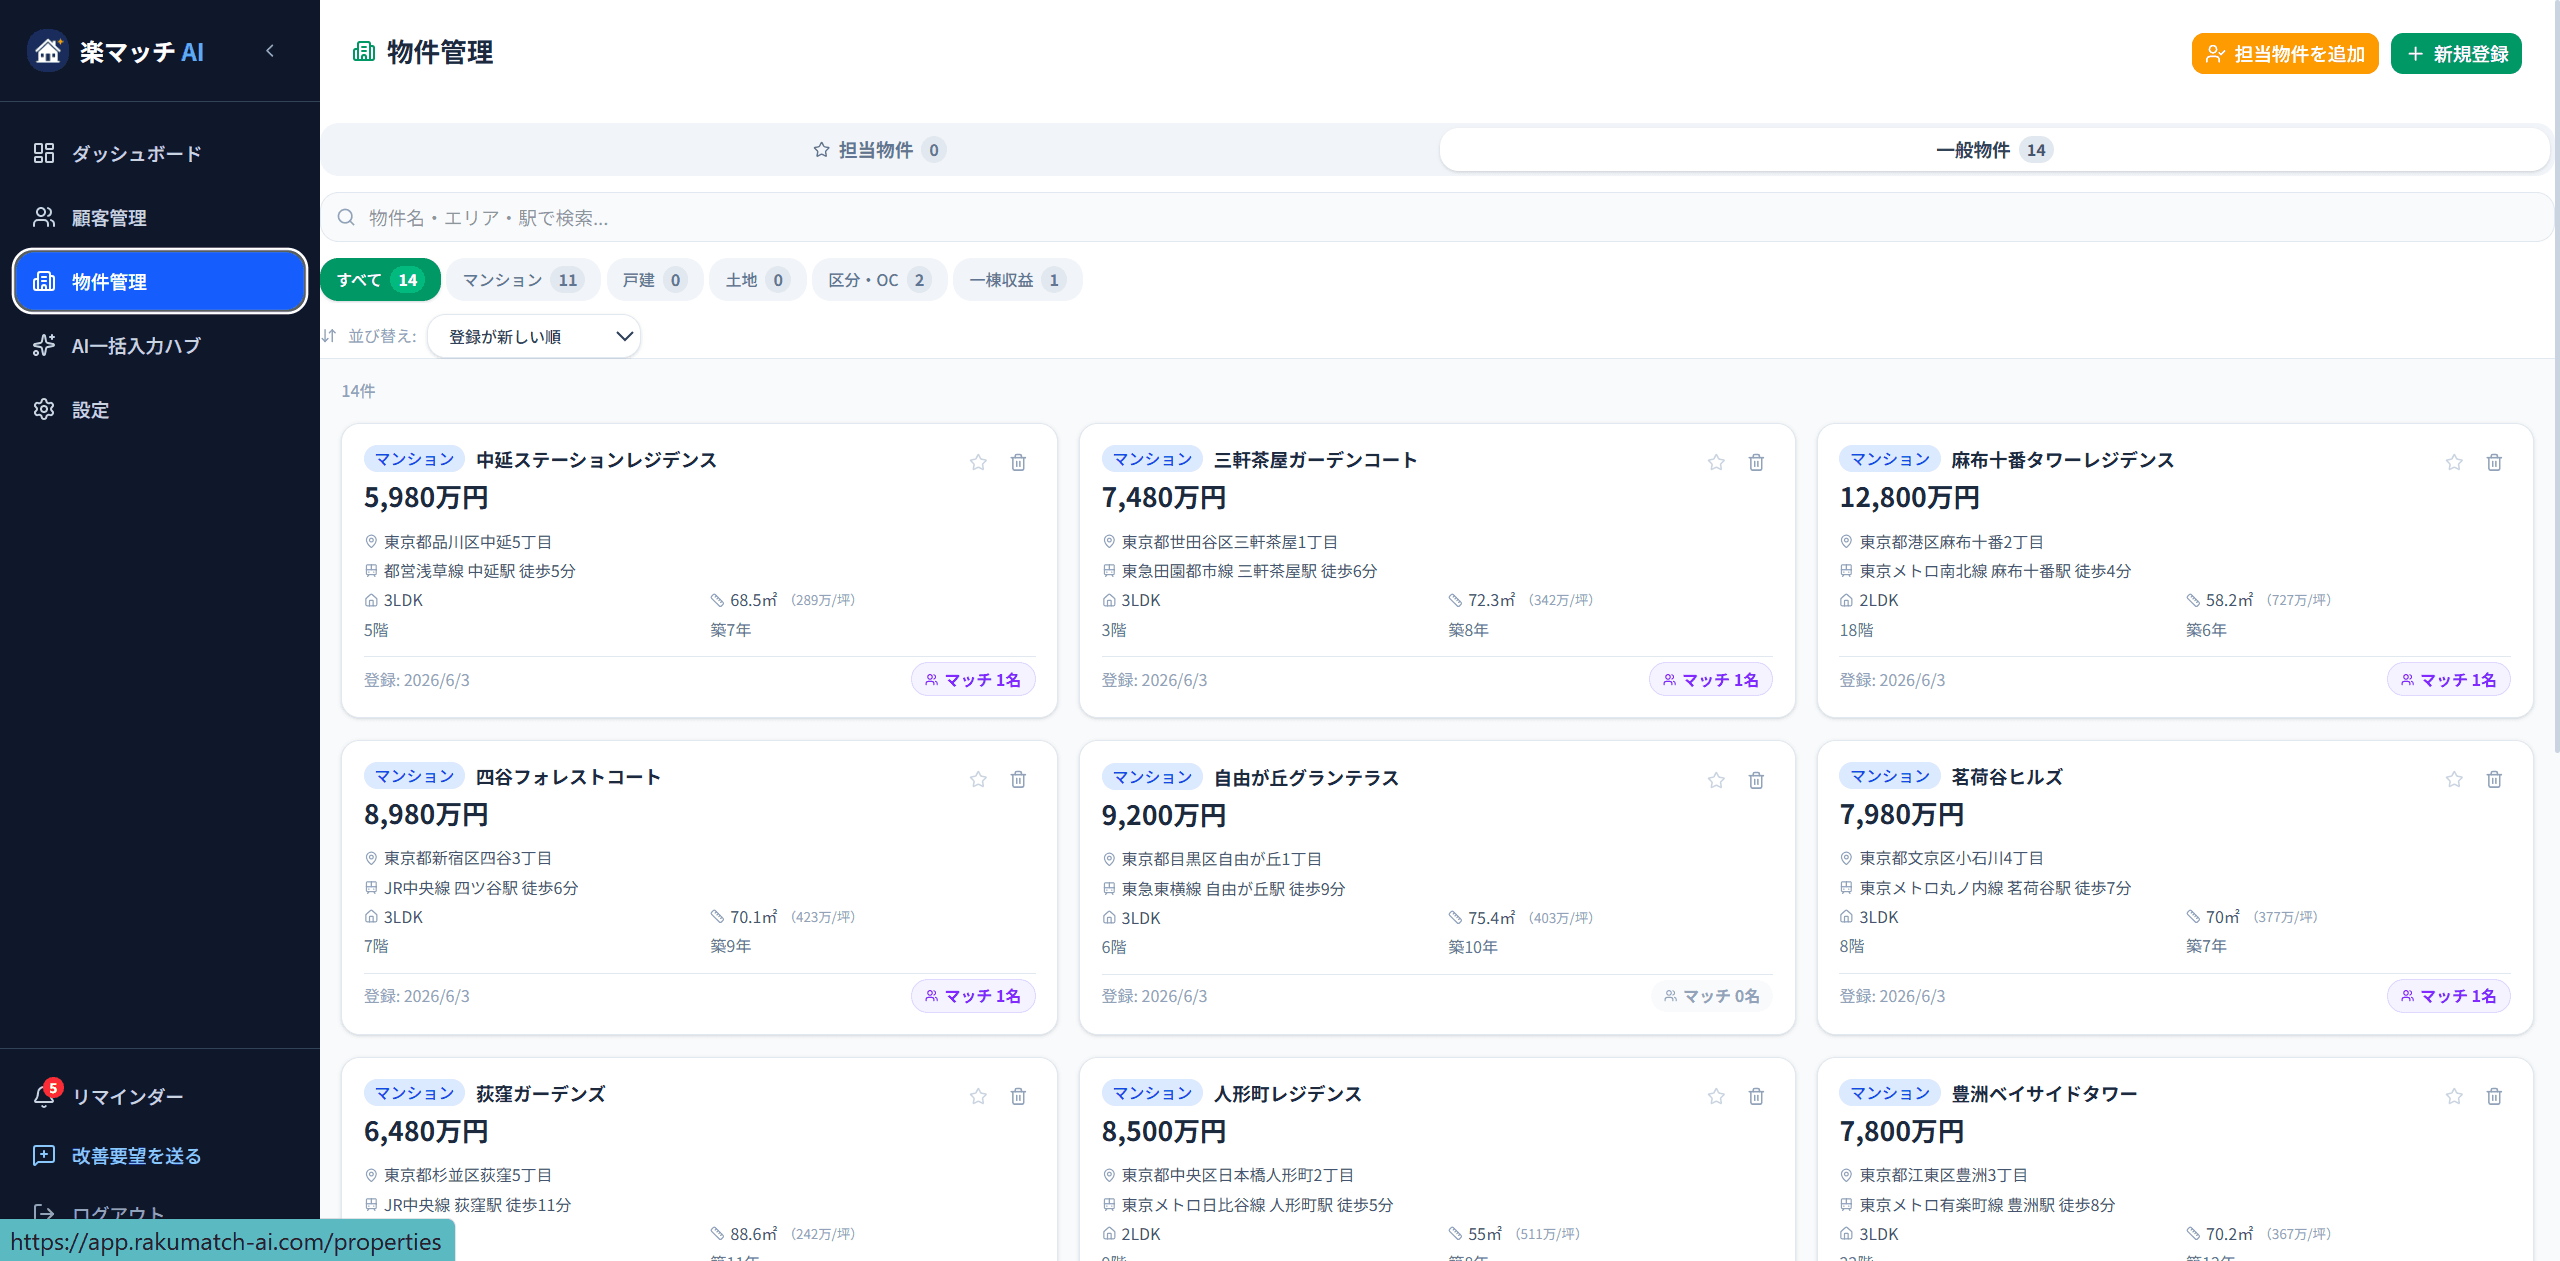Screen dimensions: 2560x1261
Task: Click the 12,800万円 price text
Action: pos(1910,498)
